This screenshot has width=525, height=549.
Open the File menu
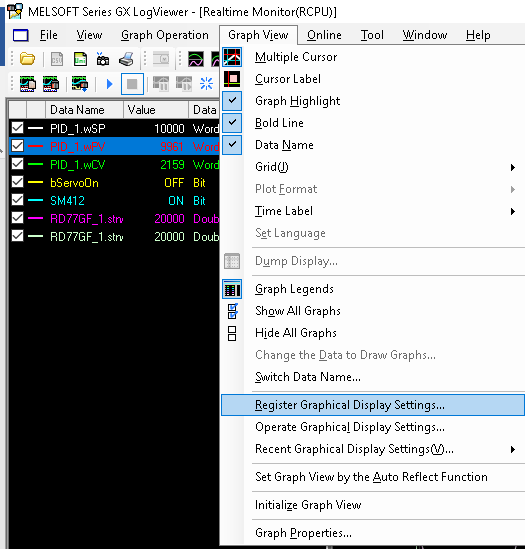(48, 35)
